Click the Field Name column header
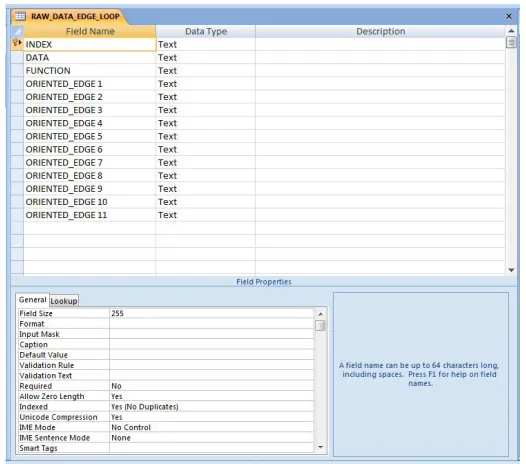This screenshot has height=464, width=526. [x=90, y=31]
